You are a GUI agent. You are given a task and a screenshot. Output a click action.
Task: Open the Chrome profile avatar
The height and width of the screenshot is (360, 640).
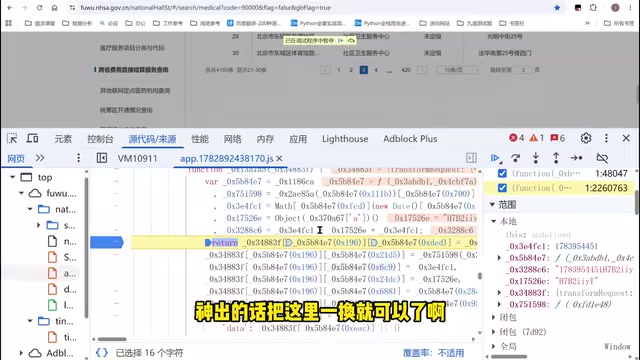click(615, 8)
